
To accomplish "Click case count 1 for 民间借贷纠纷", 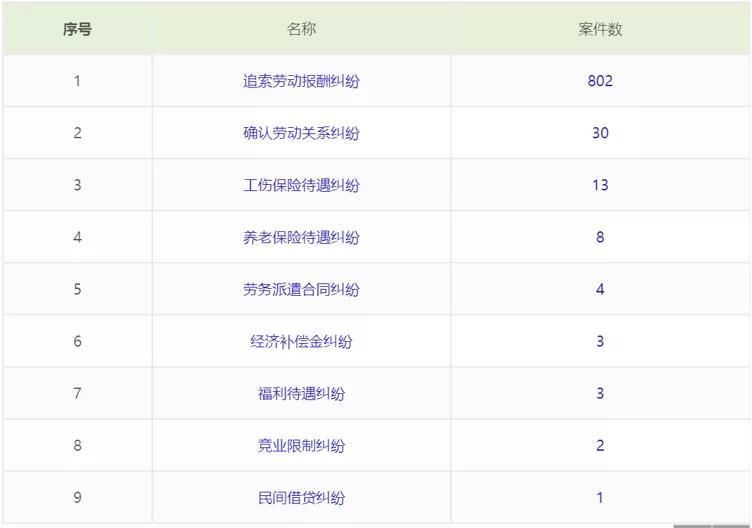I will pos(600,498).
